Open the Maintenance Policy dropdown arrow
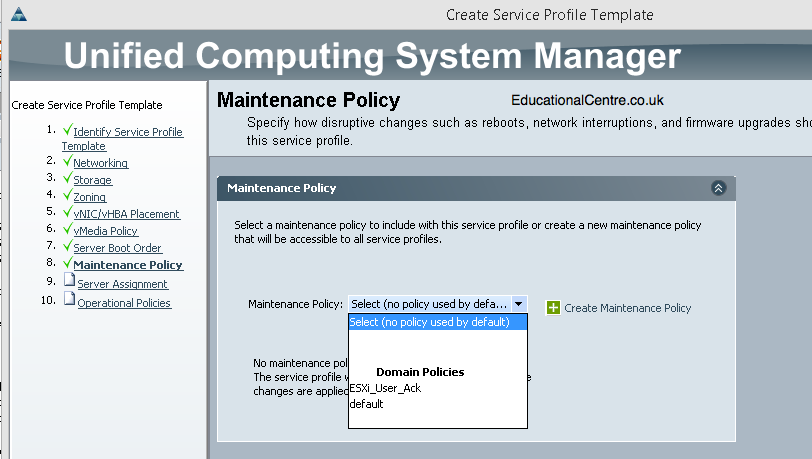Viewport: 812px width, 459px height. click(518, 304)
